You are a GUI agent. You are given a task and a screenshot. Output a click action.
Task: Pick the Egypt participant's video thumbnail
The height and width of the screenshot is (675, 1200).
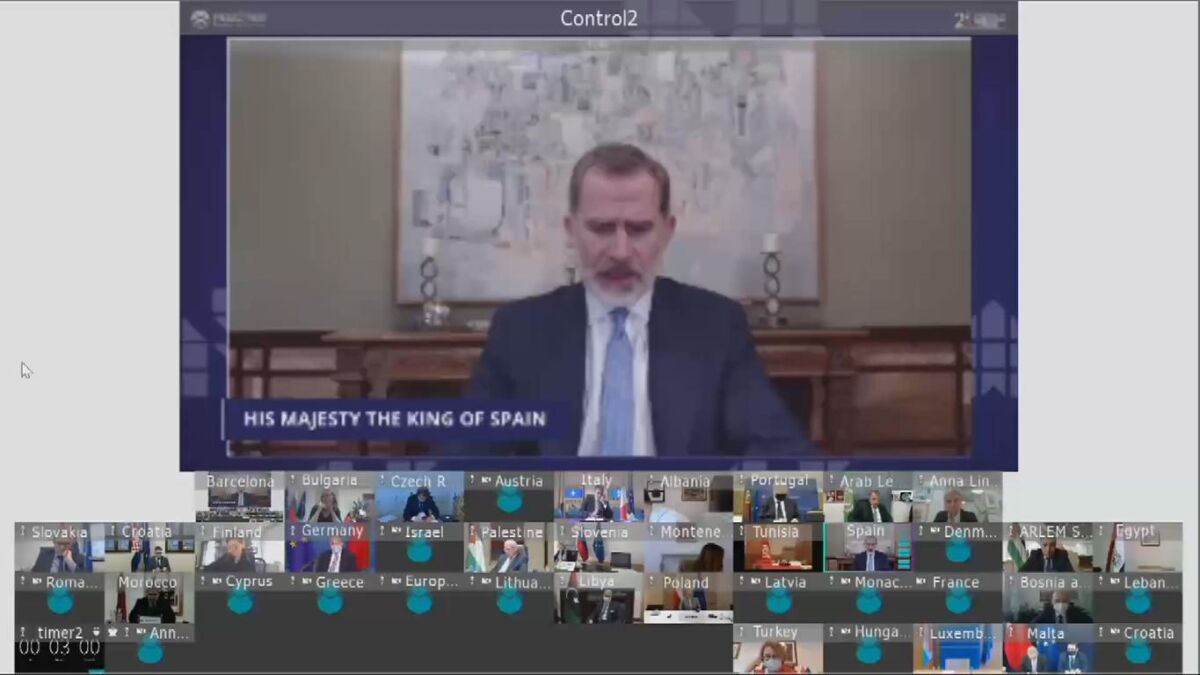[x=1138, y=547]
